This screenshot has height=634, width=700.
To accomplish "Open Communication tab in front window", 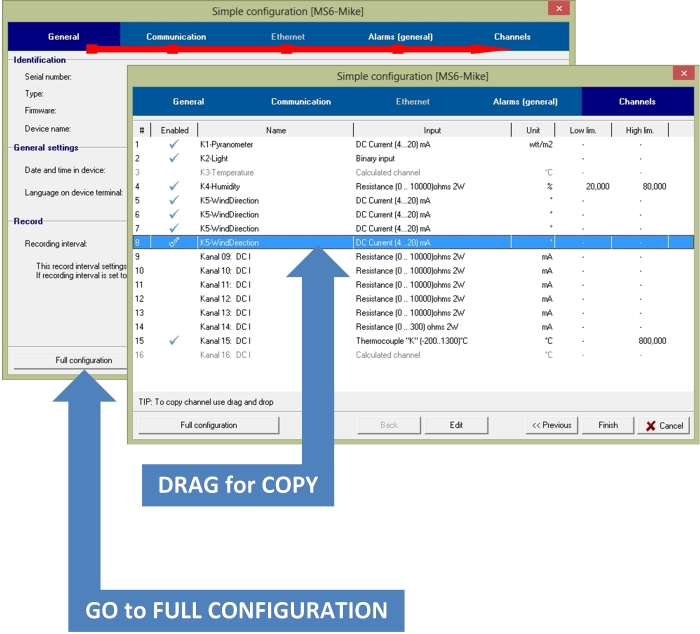I will pyautogui.click(x=301, y=102).
